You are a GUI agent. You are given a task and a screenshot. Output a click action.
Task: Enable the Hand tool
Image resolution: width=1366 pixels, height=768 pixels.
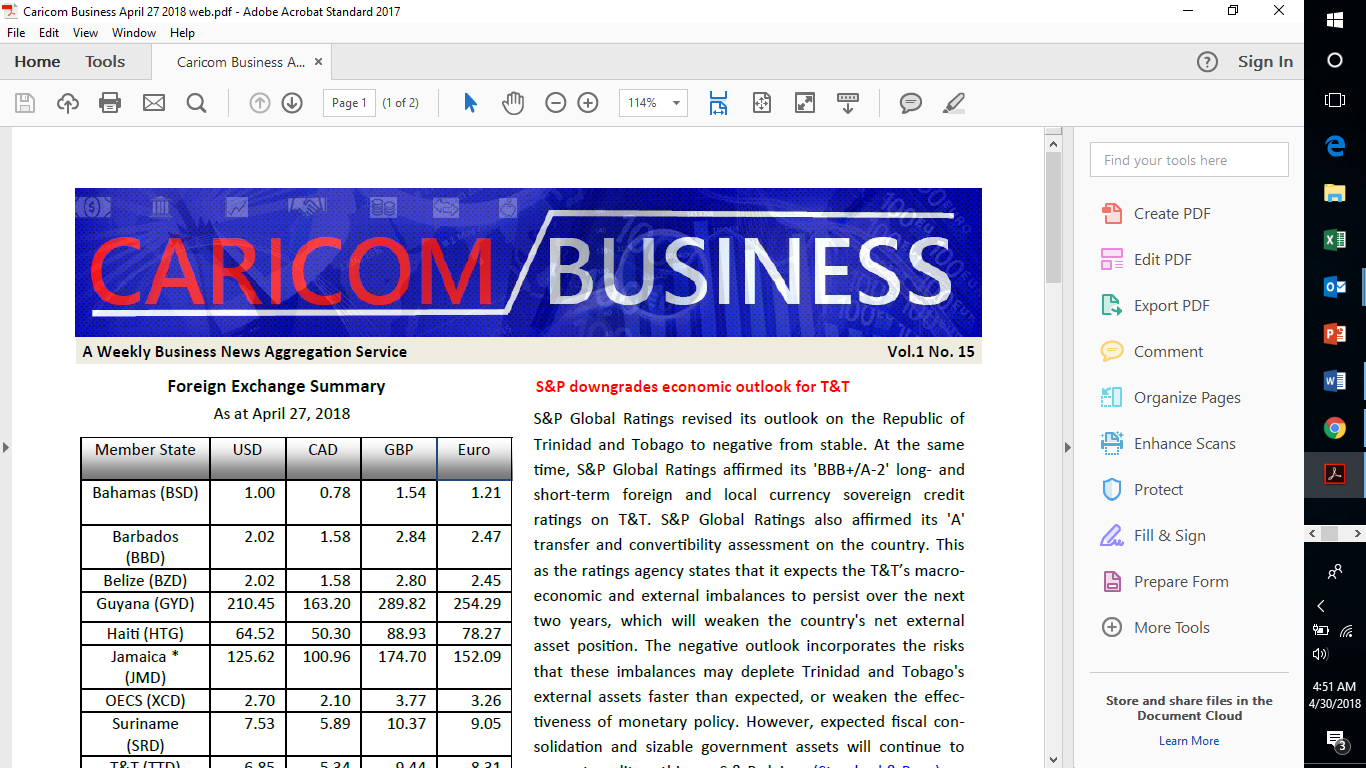pos(513,102)
